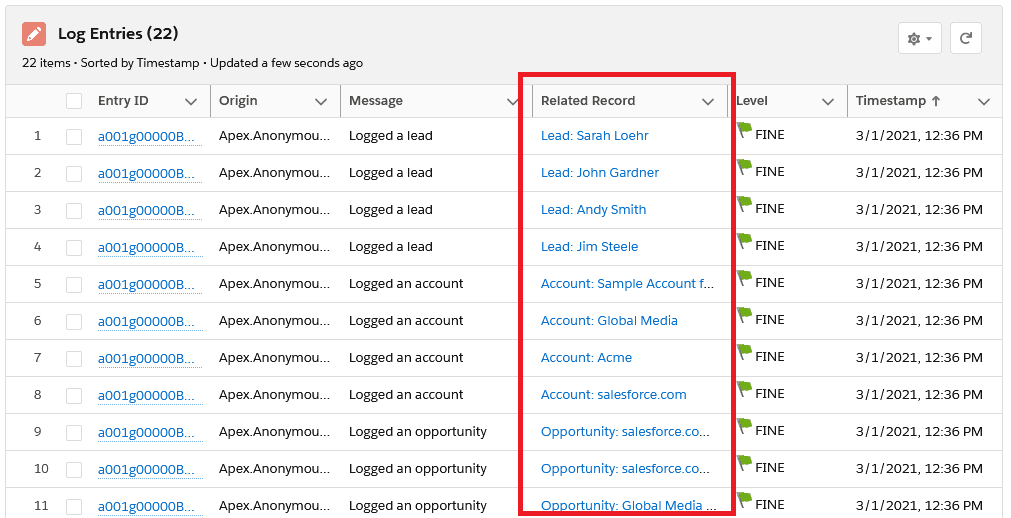This screenshot has width=1011, height=518.
Task: Open Account: salesforce.com record
Action: [614, 394]
